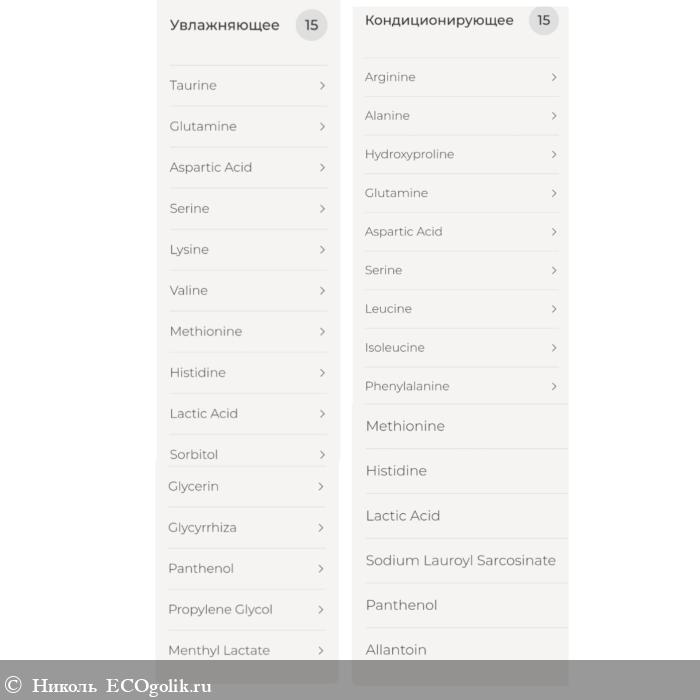
Task: Click chevron next to Alanine
Action: pyautogui.click(x=554, y=116)
